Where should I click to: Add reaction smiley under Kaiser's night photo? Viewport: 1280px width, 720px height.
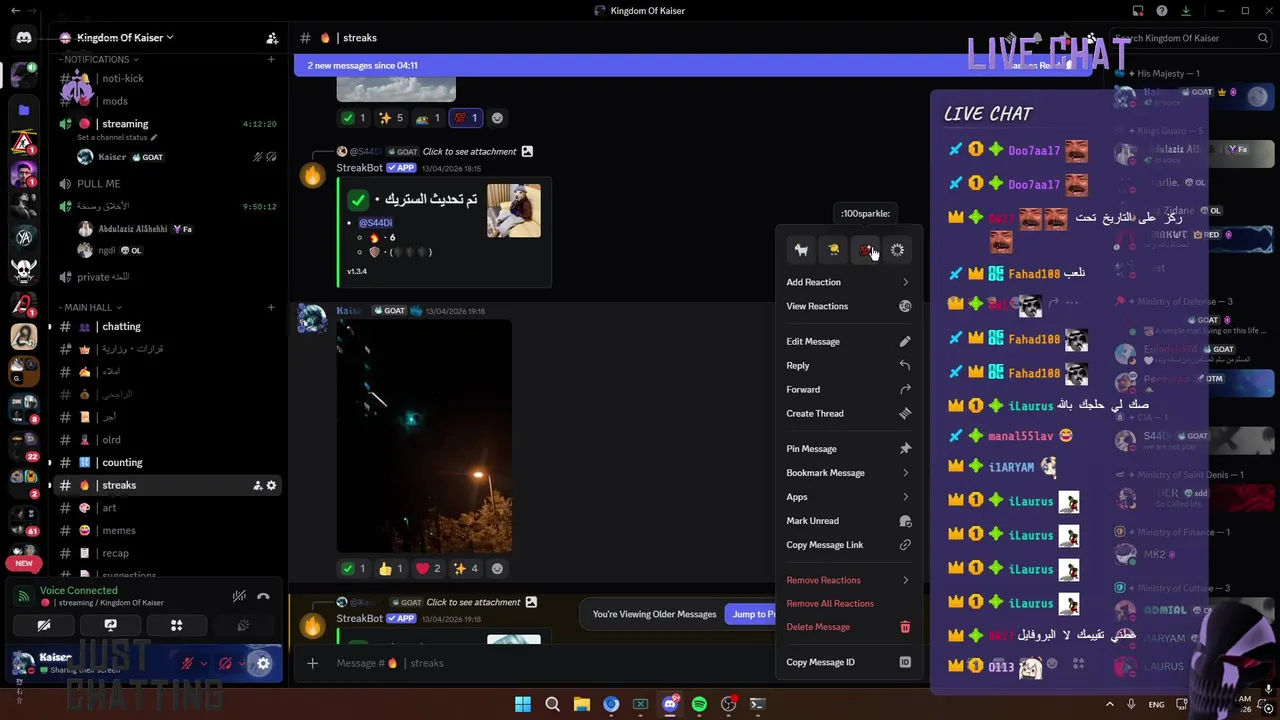(x=497, y=569)
